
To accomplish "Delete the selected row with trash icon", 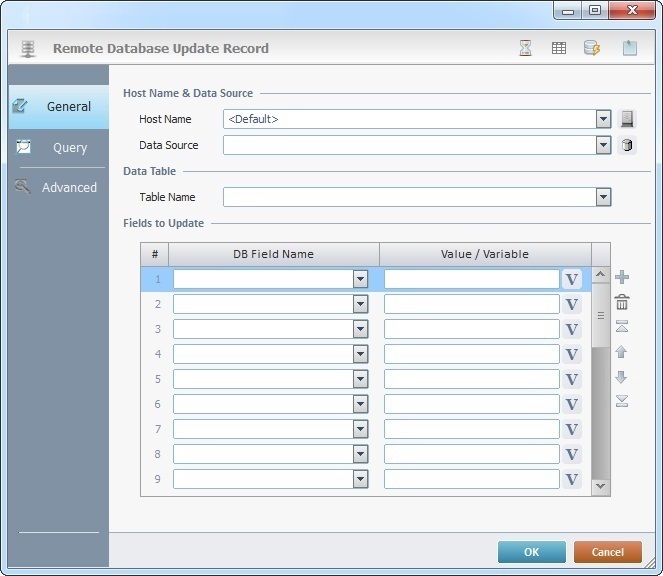I will pyautogui.click(x=622, y=302).
